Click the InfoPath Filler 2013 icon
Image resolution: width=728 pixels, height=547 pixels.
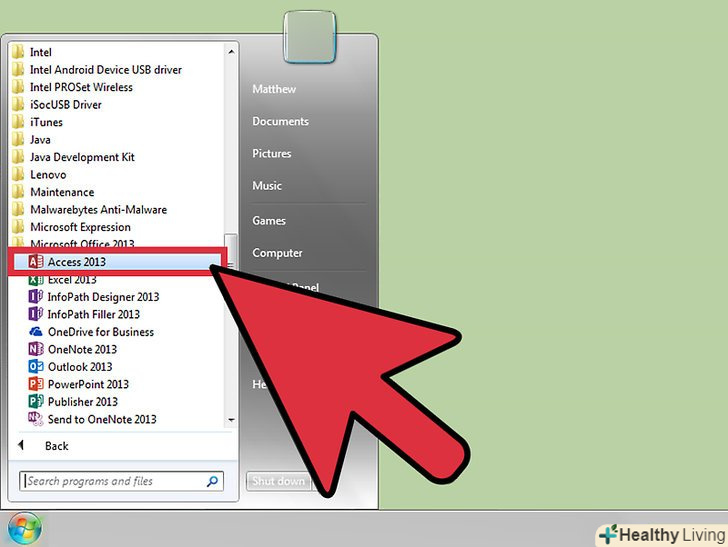[x=36, y=314]
